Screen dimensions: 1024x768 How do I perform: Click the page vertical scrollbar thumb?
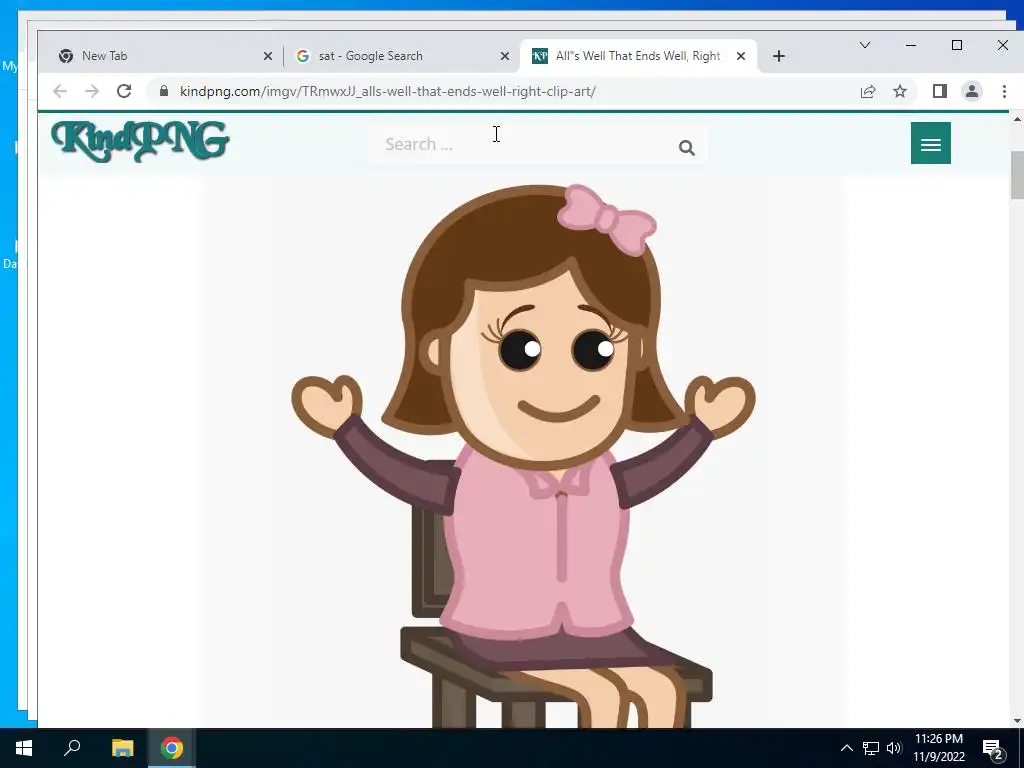[1017, 175]
